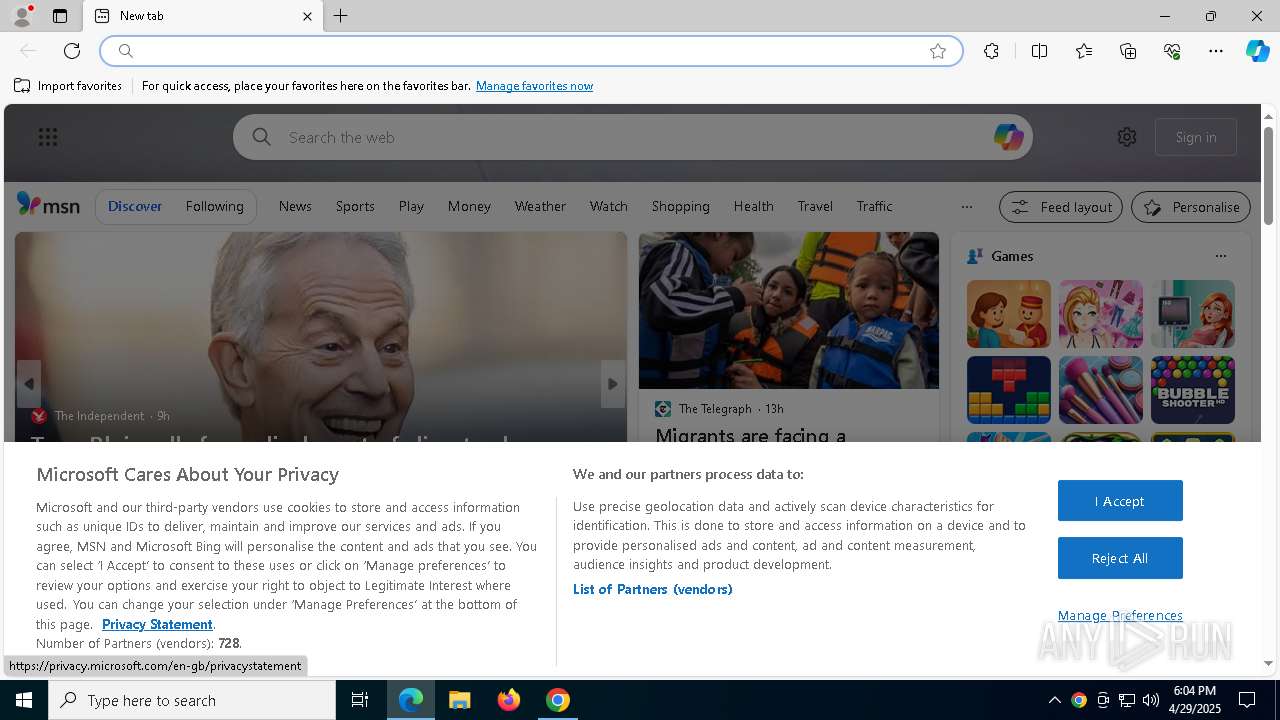Open Browser essentials icon
The width and height of the screenshot is (1280, 720).
(x=1172, y=51)
